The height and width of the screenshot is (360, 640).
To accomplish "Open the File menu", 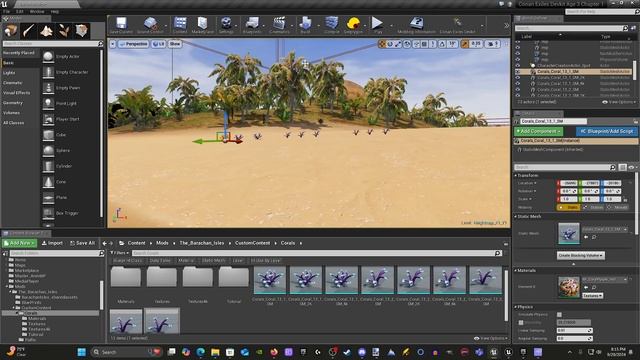I will point(6,12).
